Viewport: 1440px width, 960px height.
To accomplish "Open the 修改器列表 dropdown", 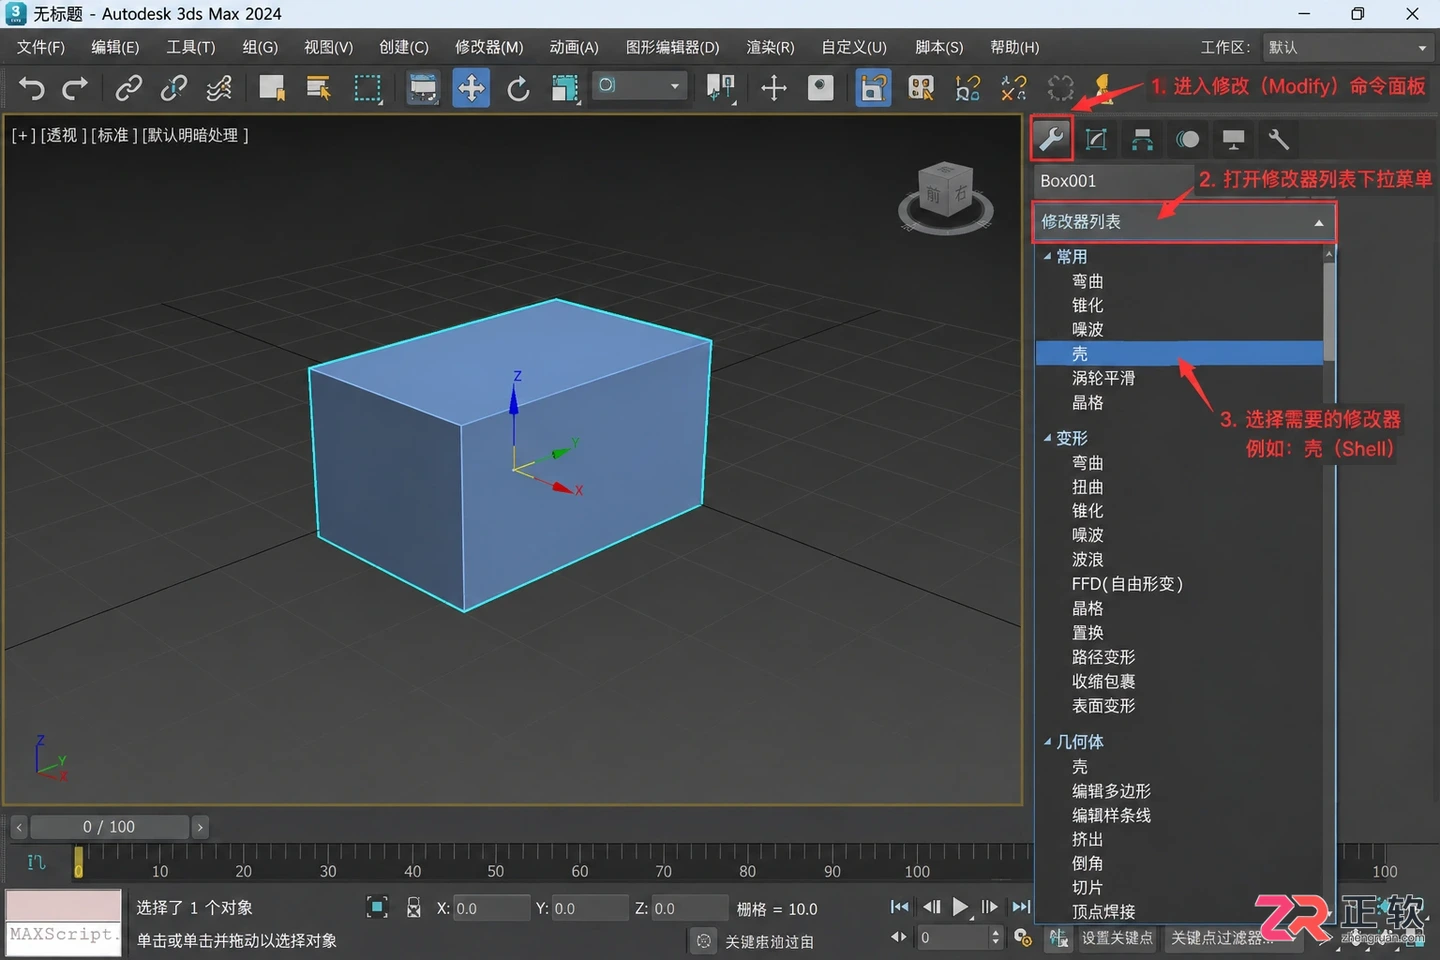I will [x=1184, y=222].
